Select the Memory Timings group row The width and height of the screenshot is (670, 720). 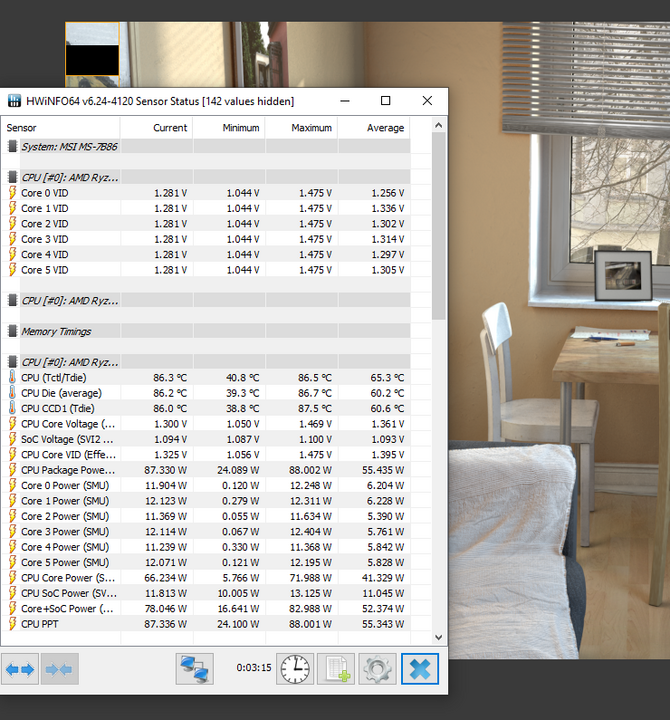206,331
